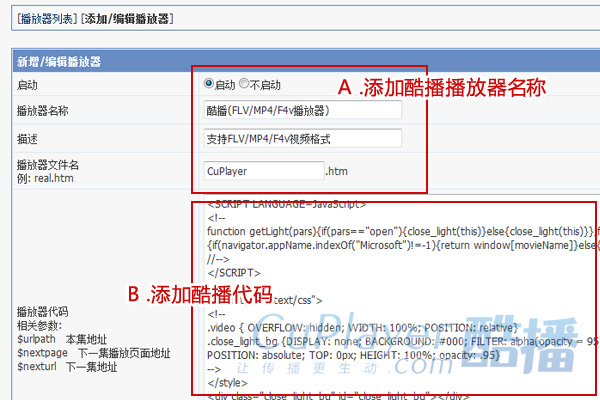Click the .close_light_bg css line
Screen dimensions: 600x400
point(403,341)
